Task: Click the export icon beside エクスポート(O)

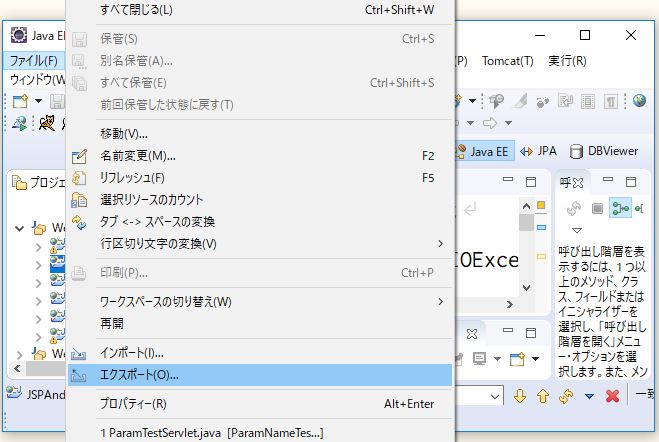Action: (79, 375)
